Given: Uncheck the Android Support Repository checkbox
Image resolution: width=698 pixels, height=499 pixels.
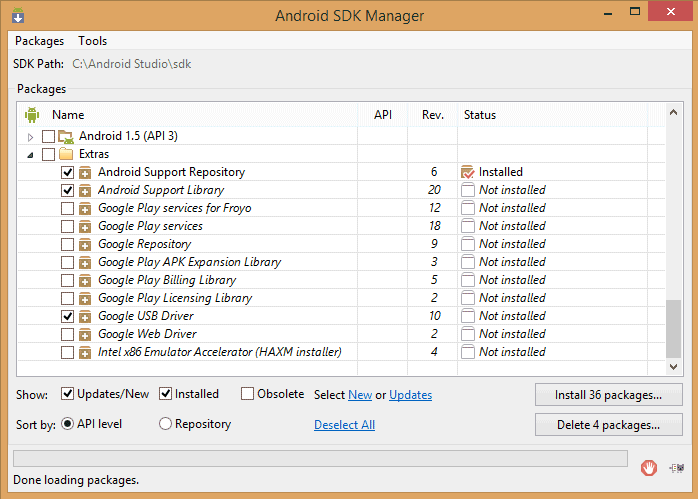Looking at the screenshot, I should tap(67, 172).
